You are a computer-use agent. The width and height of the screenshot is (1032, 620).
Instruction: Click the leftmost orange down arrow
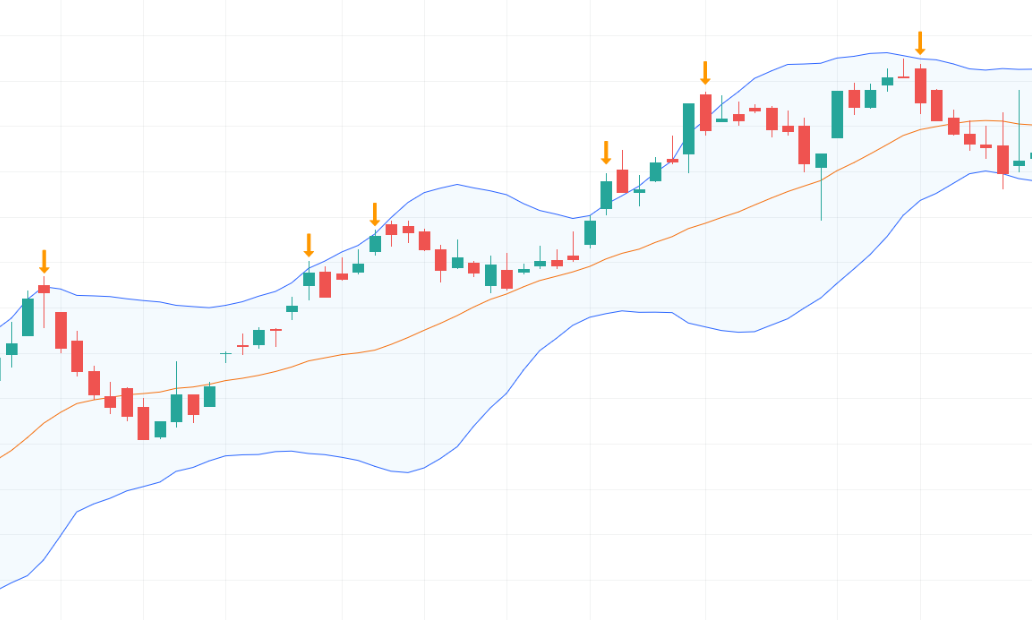pos(44,262)
